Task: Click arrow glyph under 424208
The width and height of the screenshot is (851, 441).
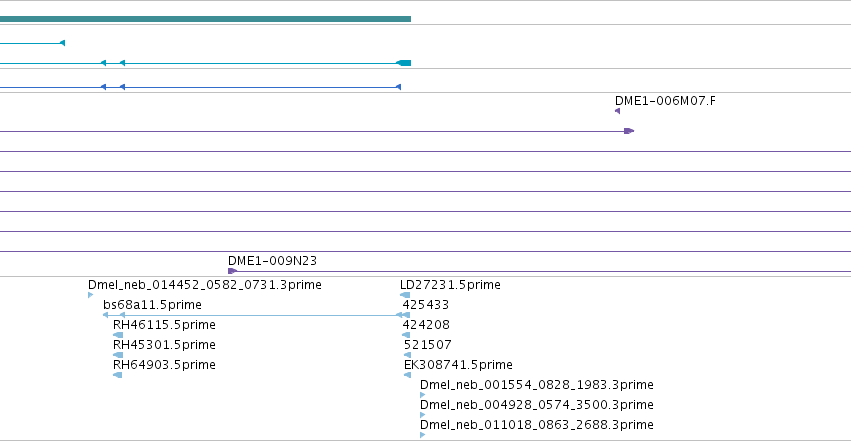Action: point(406,335)
